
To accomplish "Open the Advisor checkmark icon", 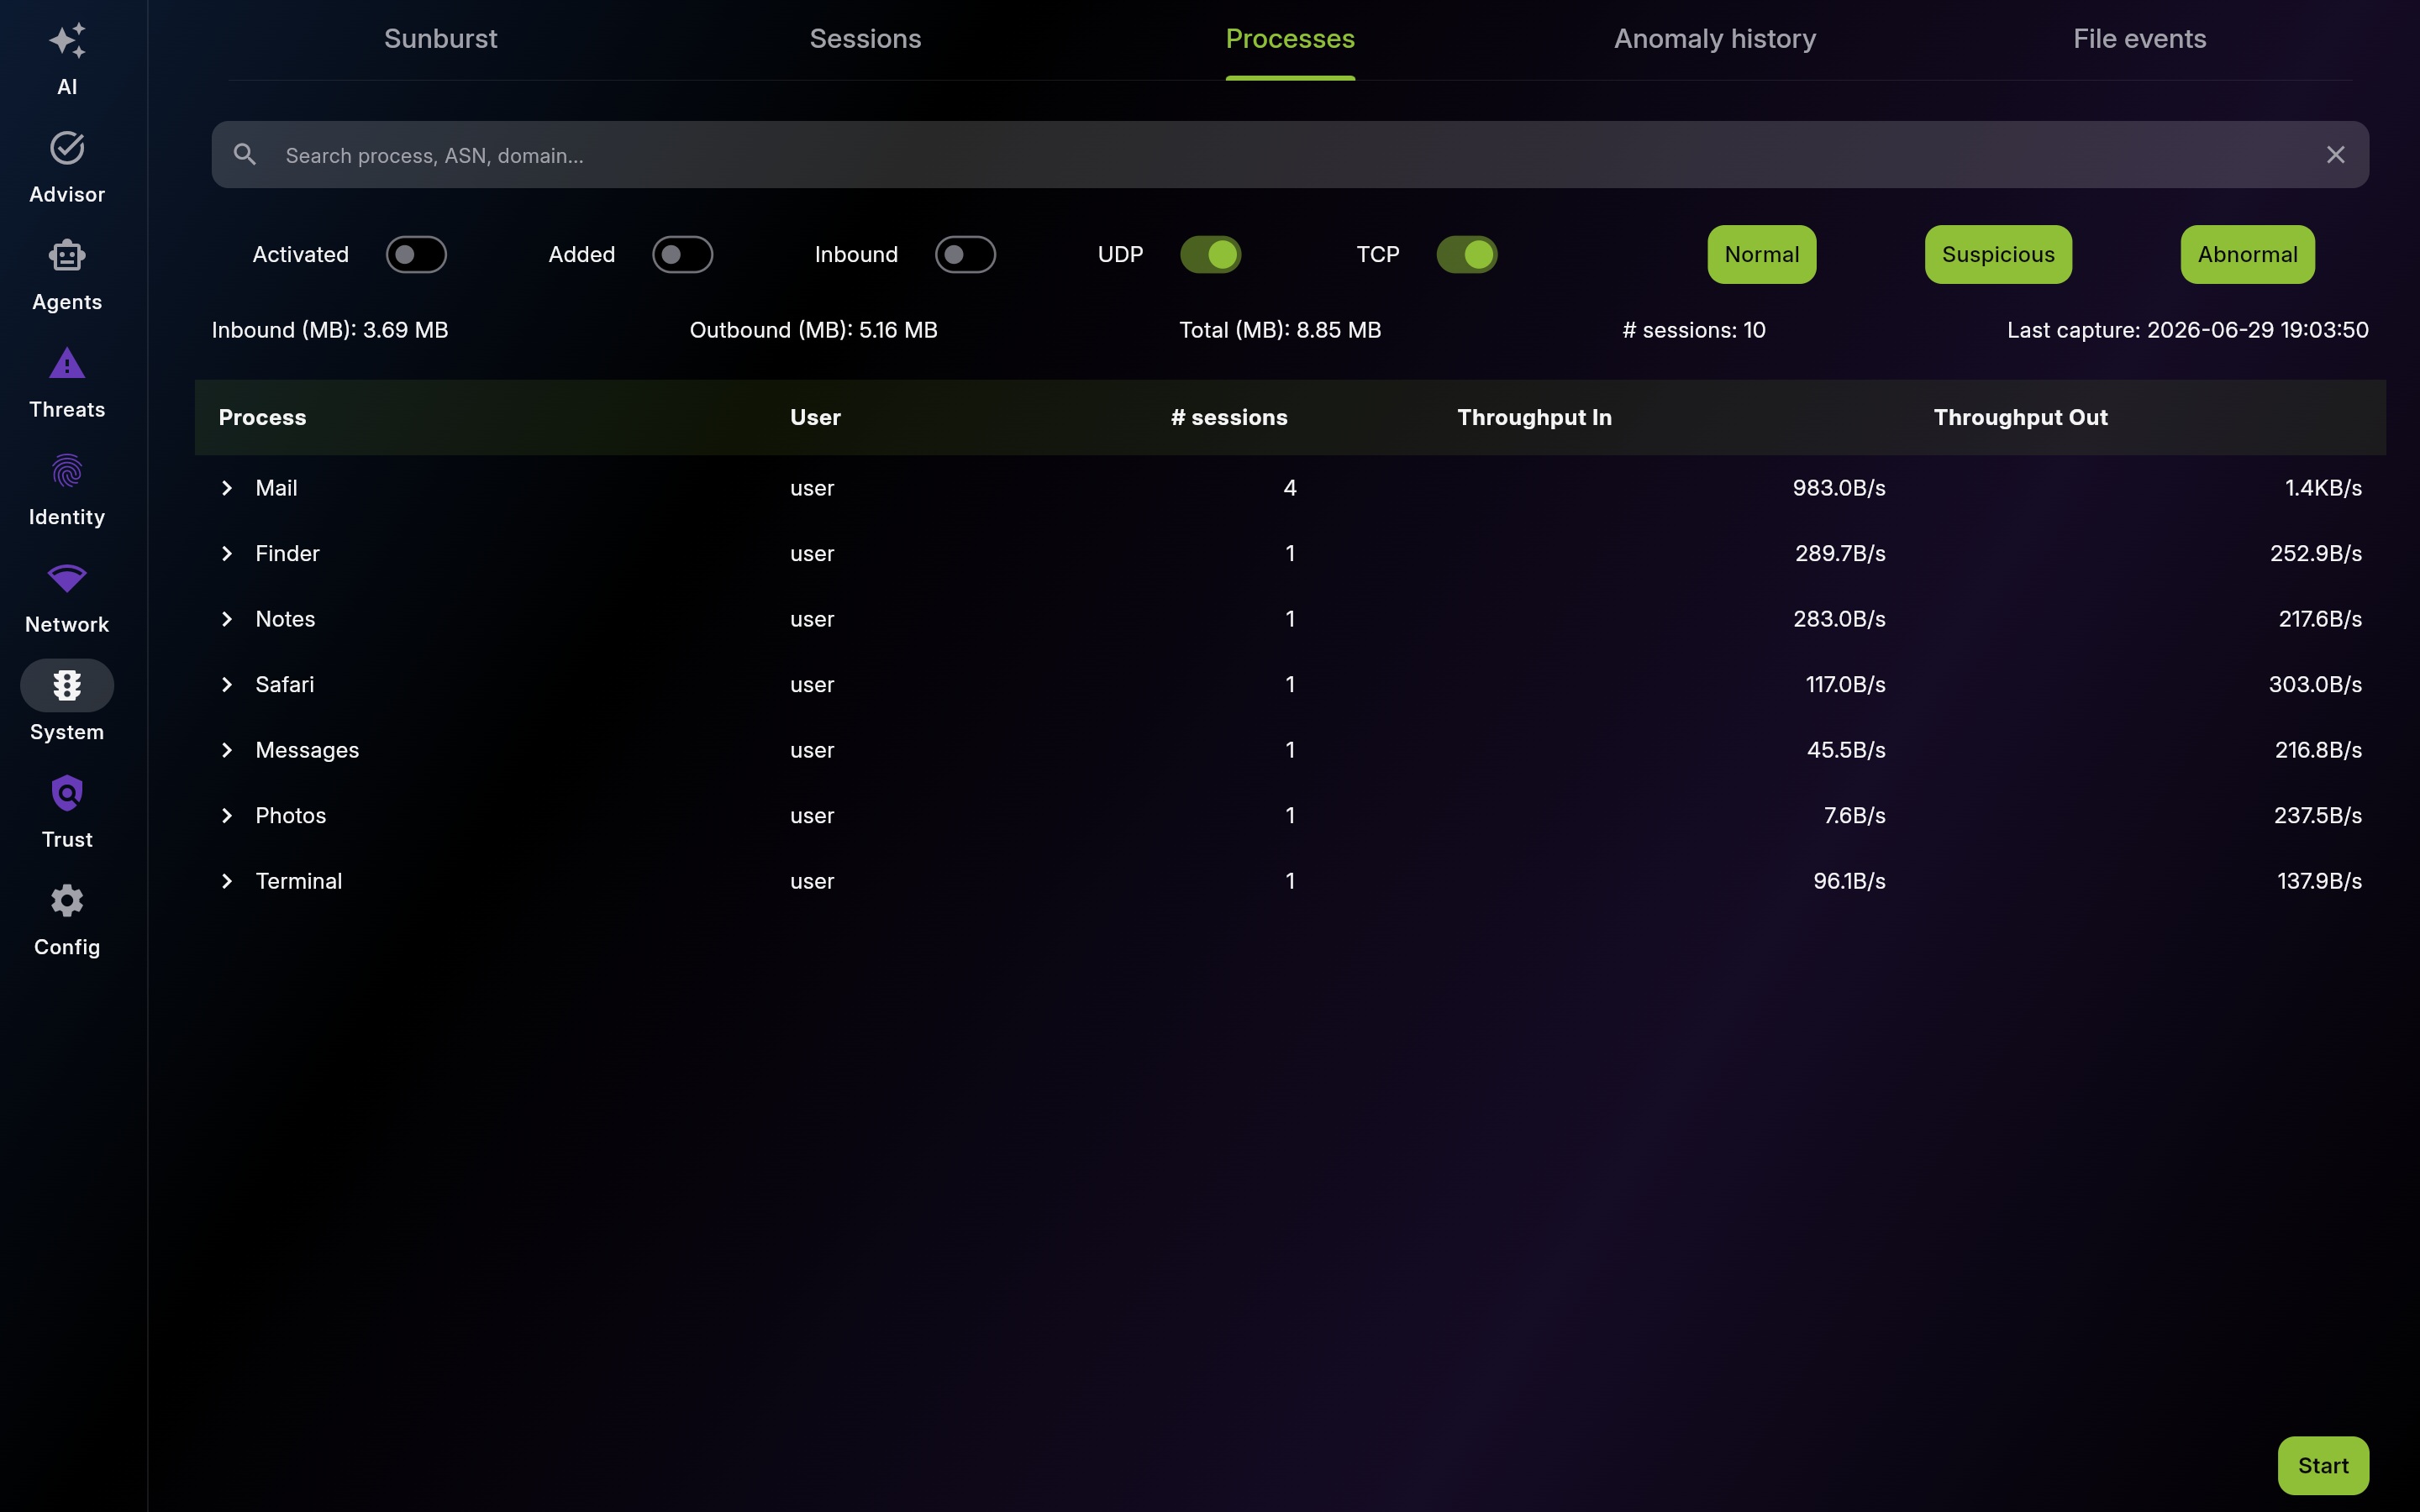I will pyautogui.click(x=67, y=148).
